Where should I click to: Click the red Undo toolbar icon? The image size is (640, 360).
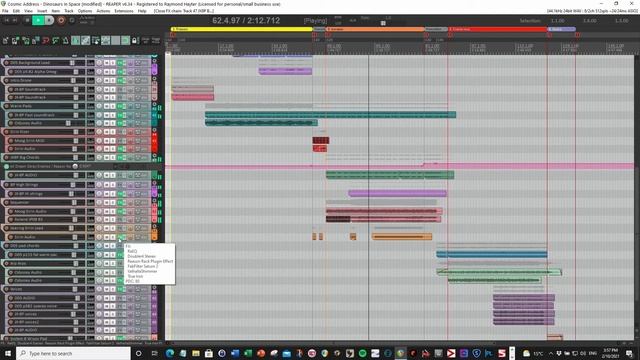pos(45,40)
